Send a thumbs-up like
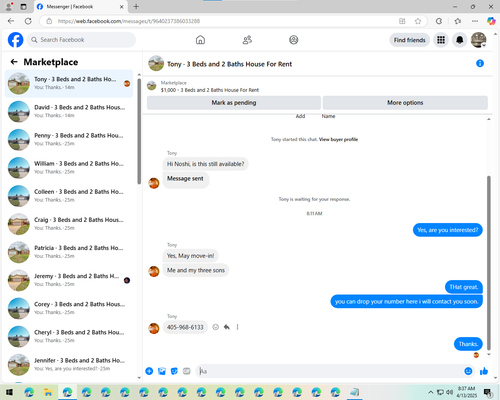The width and height of the screenshot is (500, 400). 484,371
